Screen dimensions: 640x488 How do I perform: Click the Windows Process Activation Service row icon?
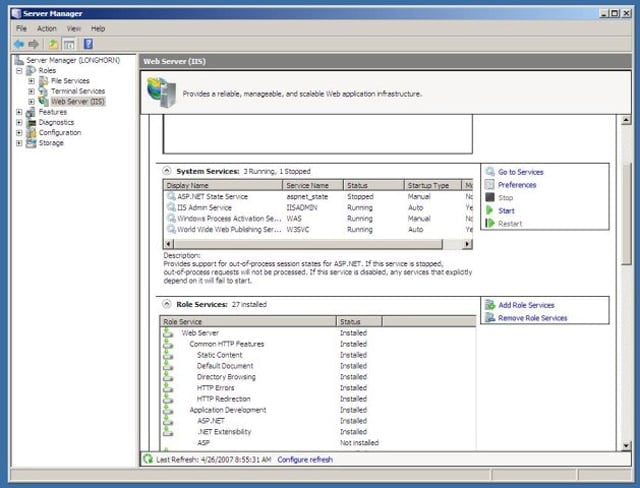click(171, 218)
